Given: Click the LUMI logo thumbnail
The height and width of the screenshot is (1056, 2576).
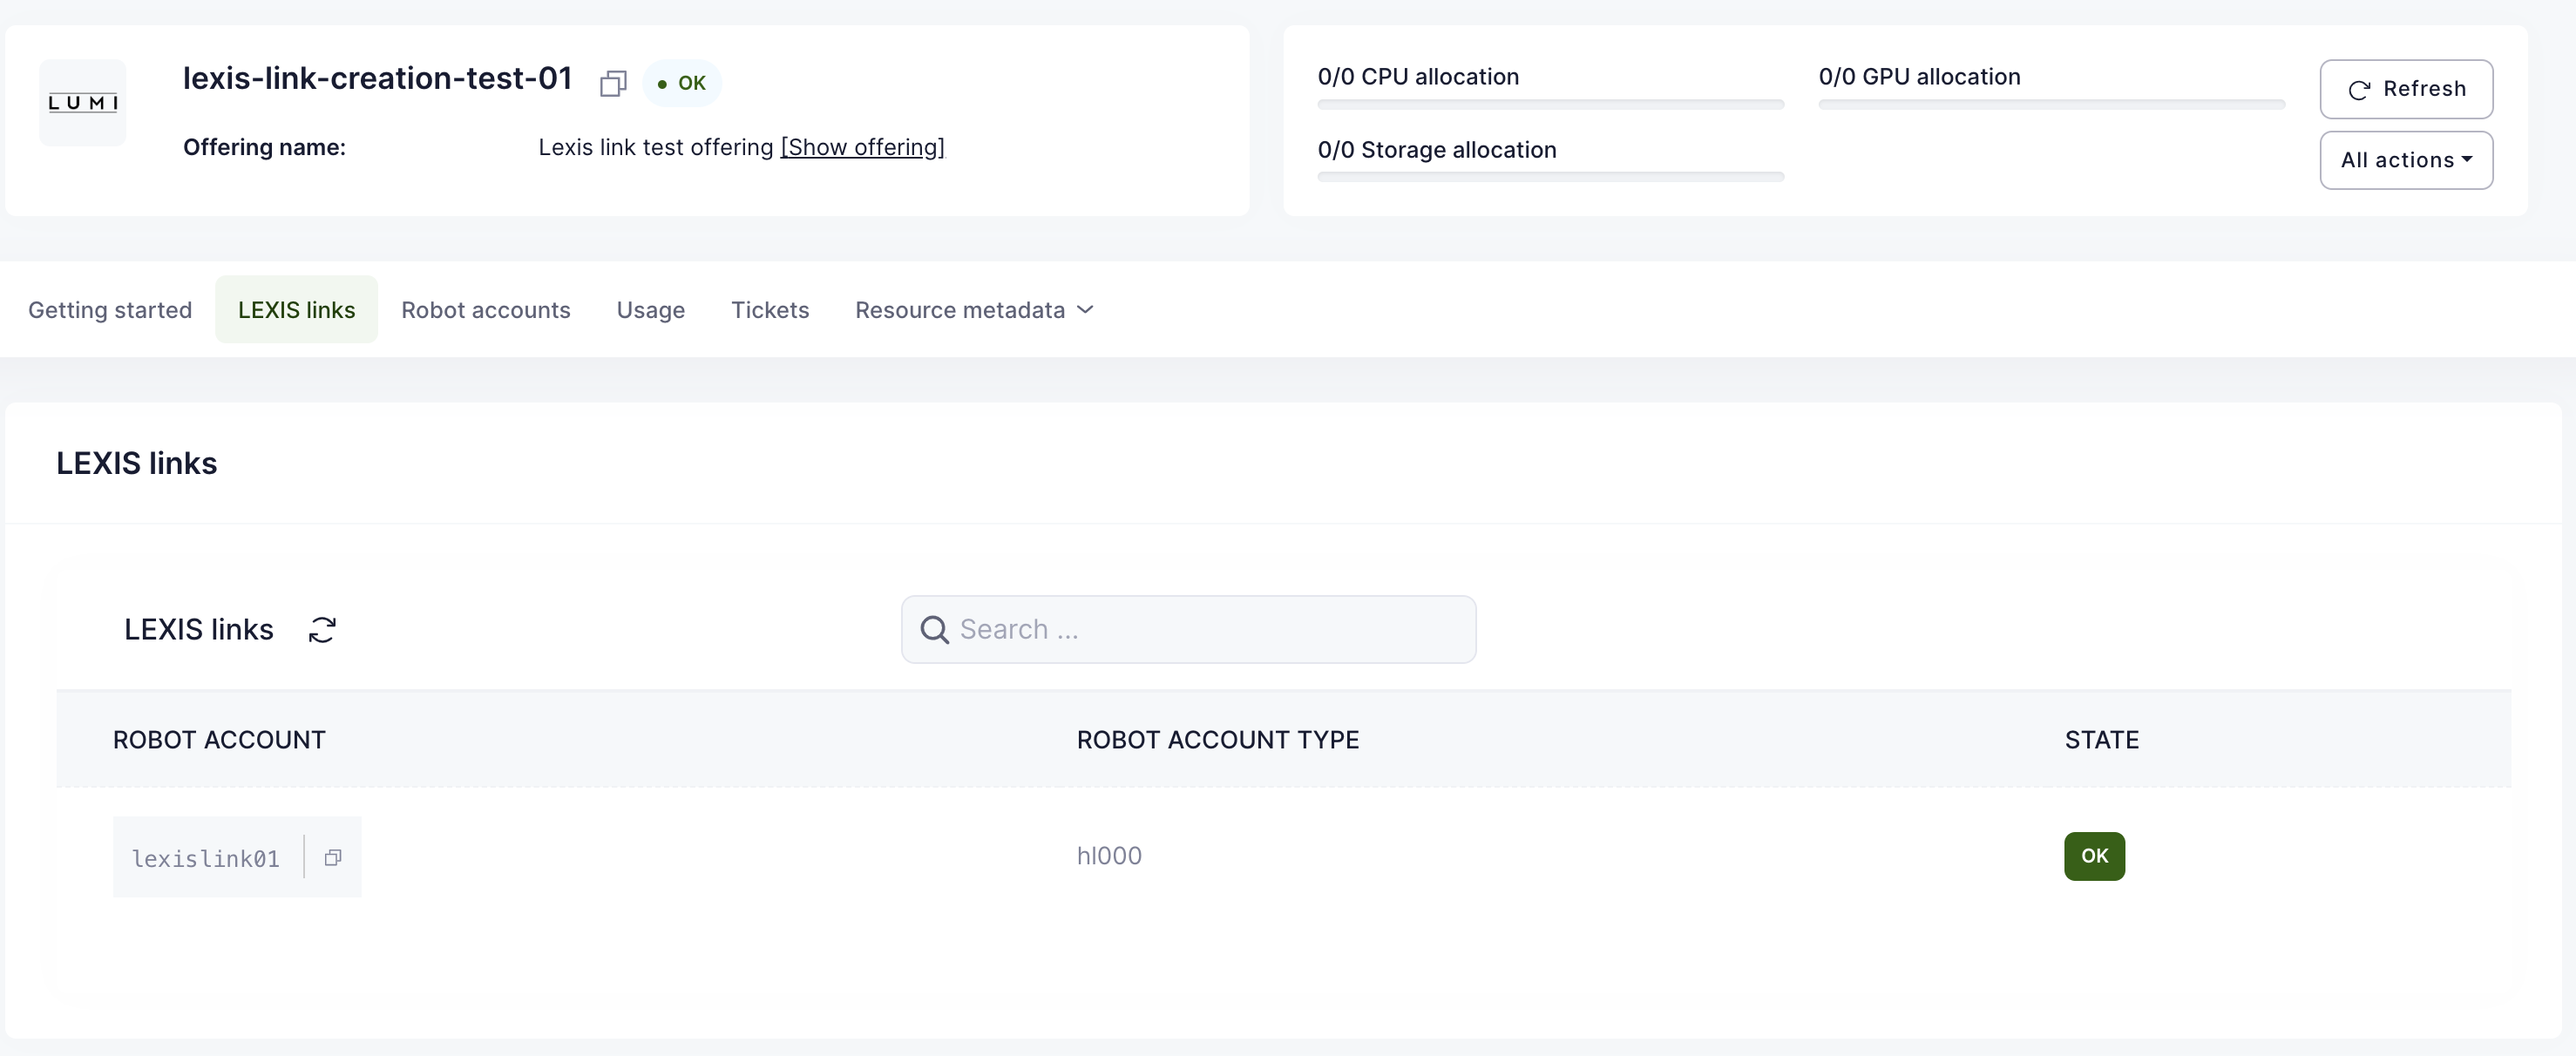Looking at the screenshot, I should pos(83,103).
